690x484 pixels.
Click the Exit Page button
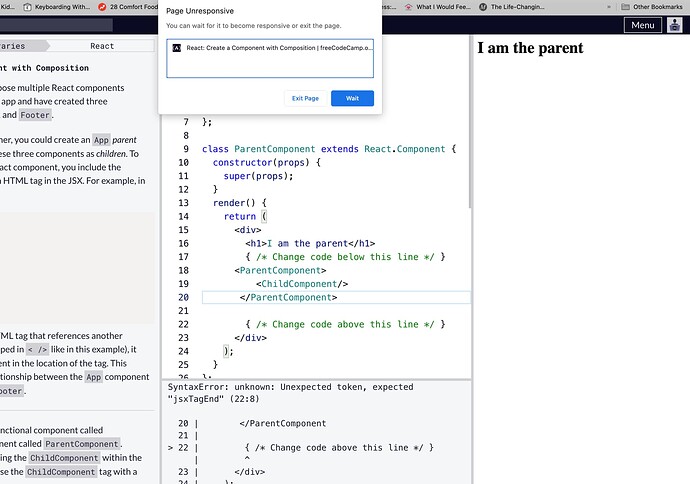coord(305,98)
